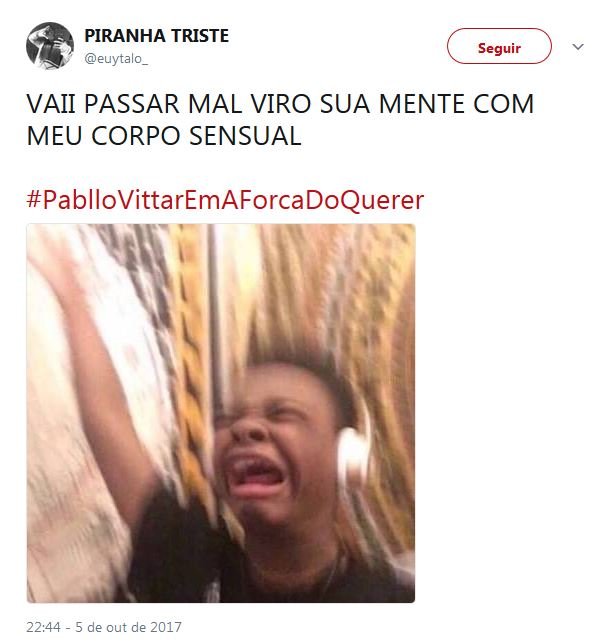Show more actions via the down chevron

coord(578,47)
